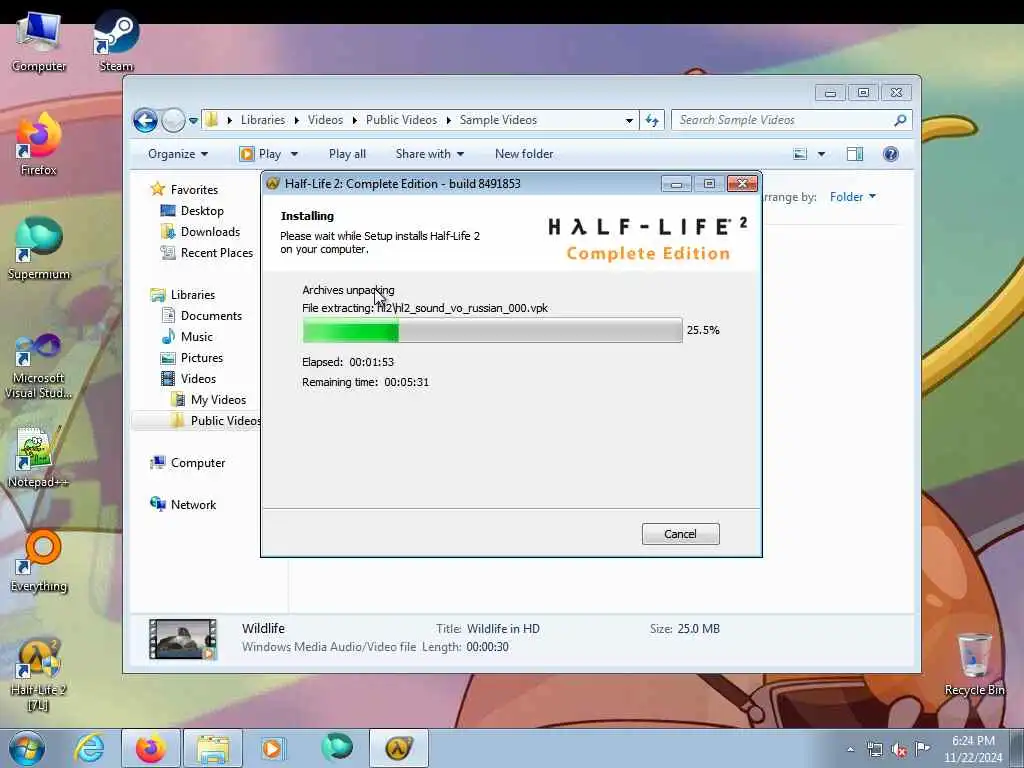
Task: Show hidden tray icons arrow
Action: pos(850,750)
